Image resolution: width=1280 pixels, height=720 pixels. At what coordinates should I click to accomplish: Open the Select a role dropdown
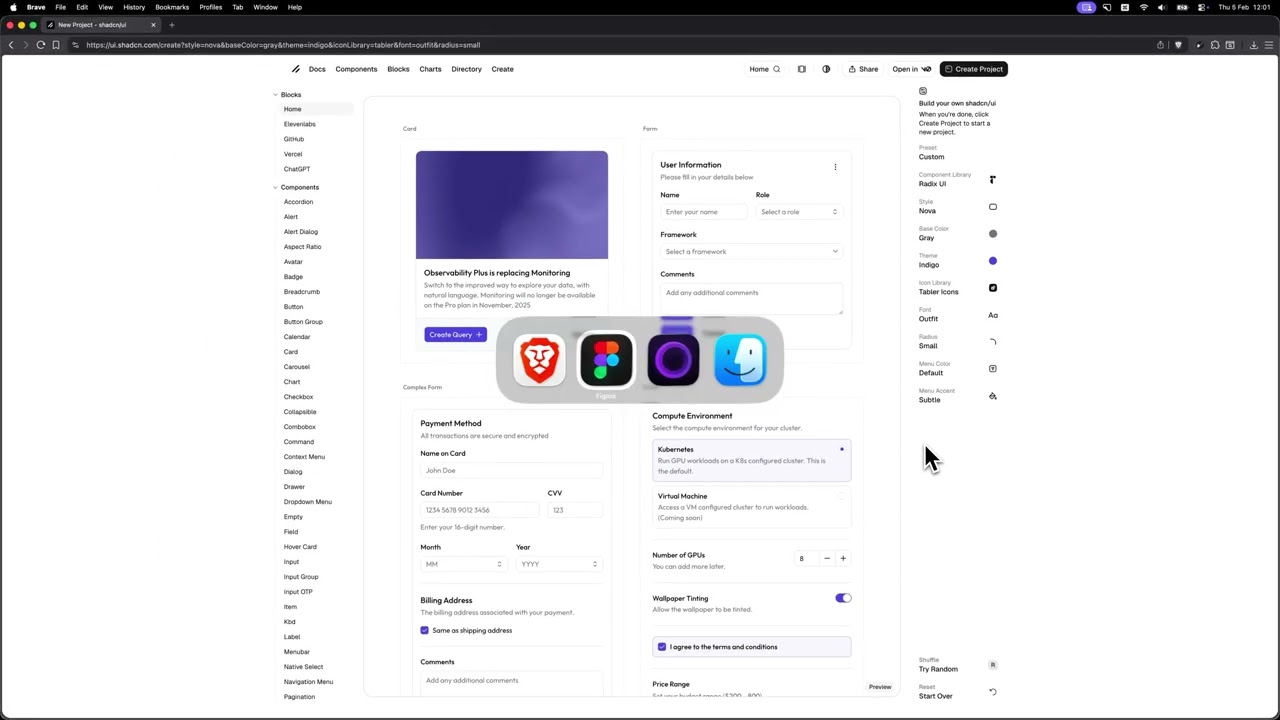click(x=798, y=212)
